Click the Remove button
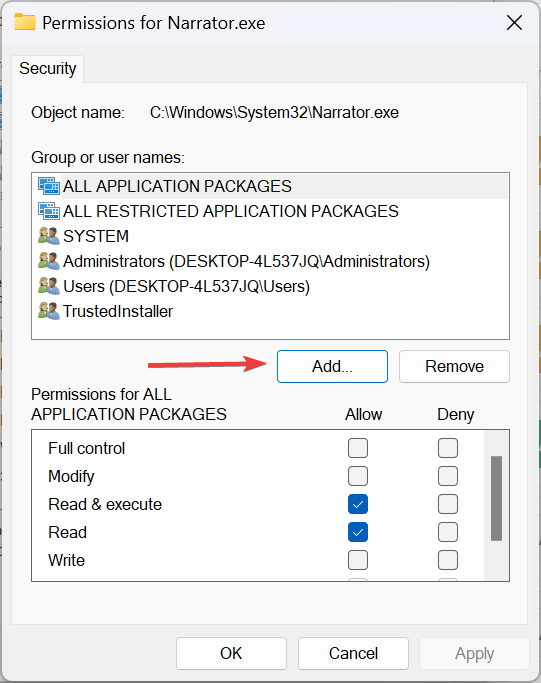This screenshot has height=683, width=541. point(454,366)
